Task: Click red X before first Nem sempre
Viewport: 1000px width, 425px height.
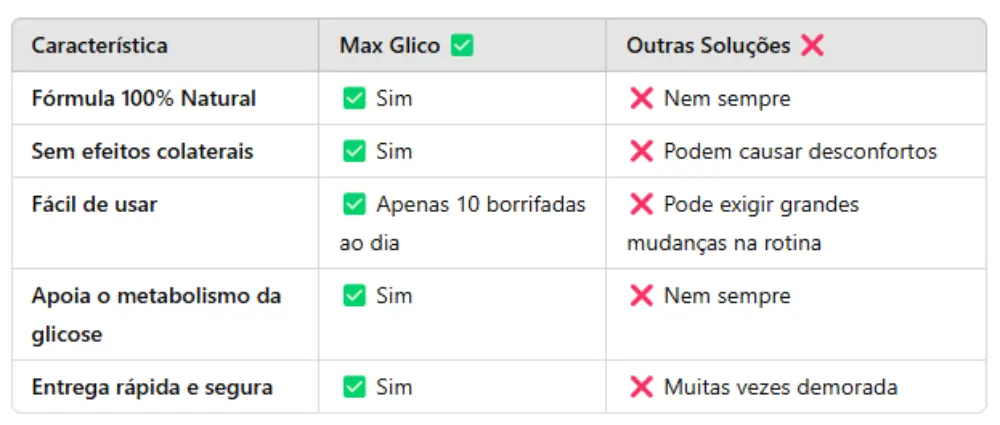Action: coord(641,99)
